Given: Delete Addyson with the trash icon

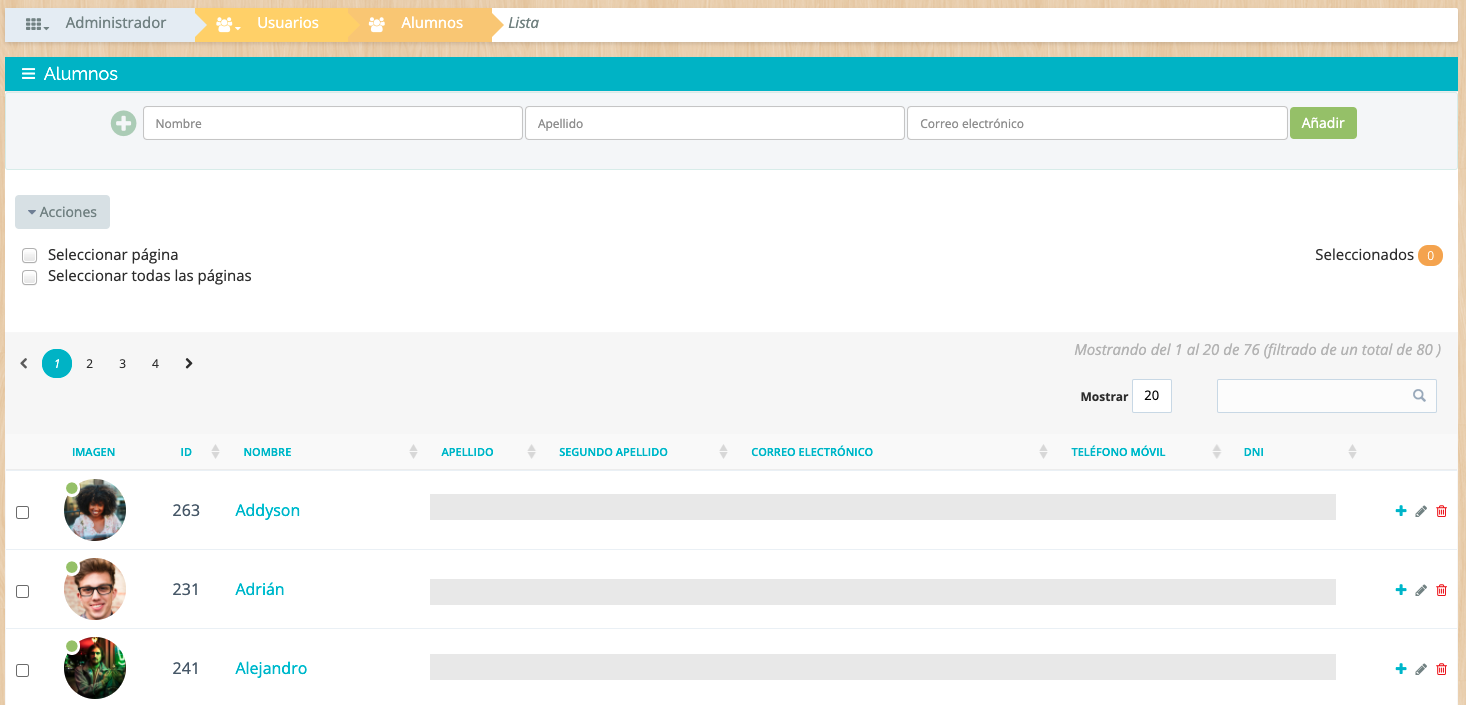Looking at the screenshot, I should click(1441, 511).
